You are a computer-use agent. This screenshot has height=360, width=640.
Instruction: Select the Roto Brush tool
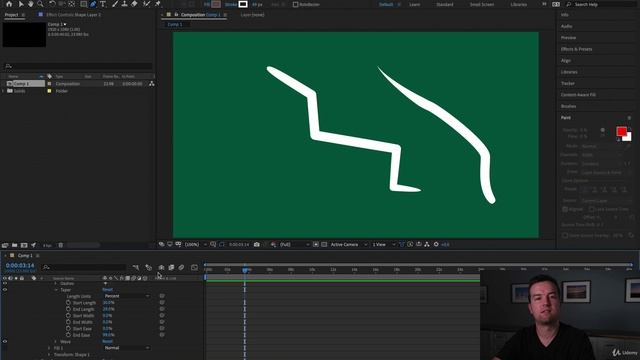147,4
